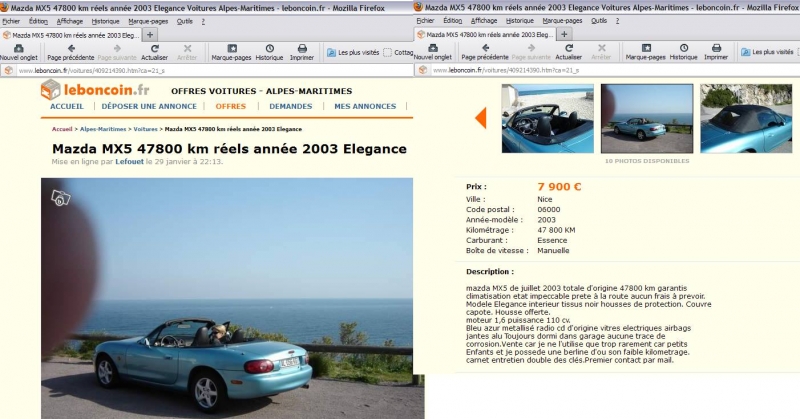Click Voitures breadcrumb link
Image resolution: width=800 pixels, height=419 pixels.
[145, 129]
